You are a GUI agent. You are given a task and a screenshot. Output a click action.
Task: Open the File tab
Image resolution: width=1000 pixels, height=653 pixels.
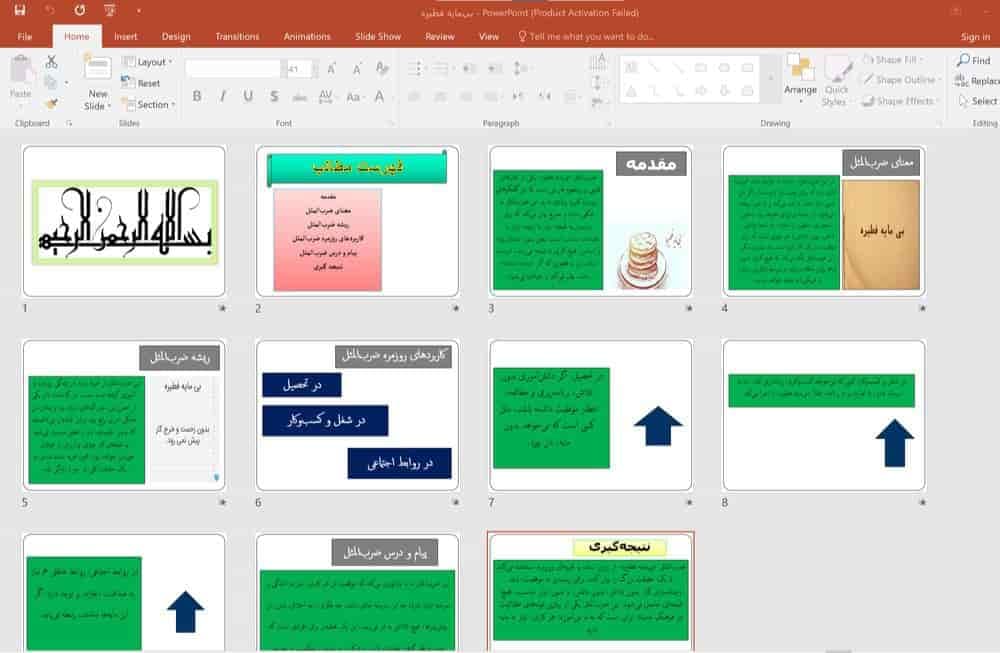coord(25,36)
